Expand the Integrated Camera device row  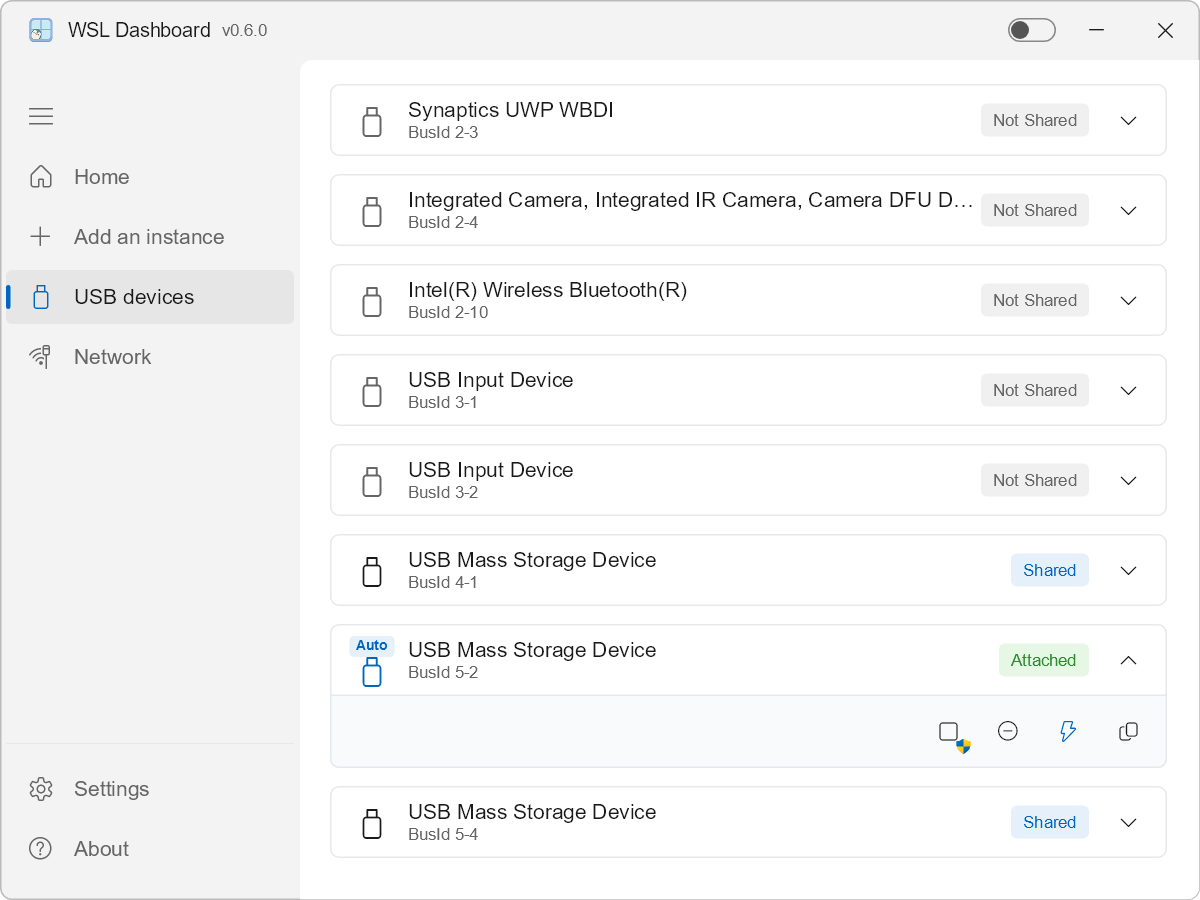coord(1128,211)
